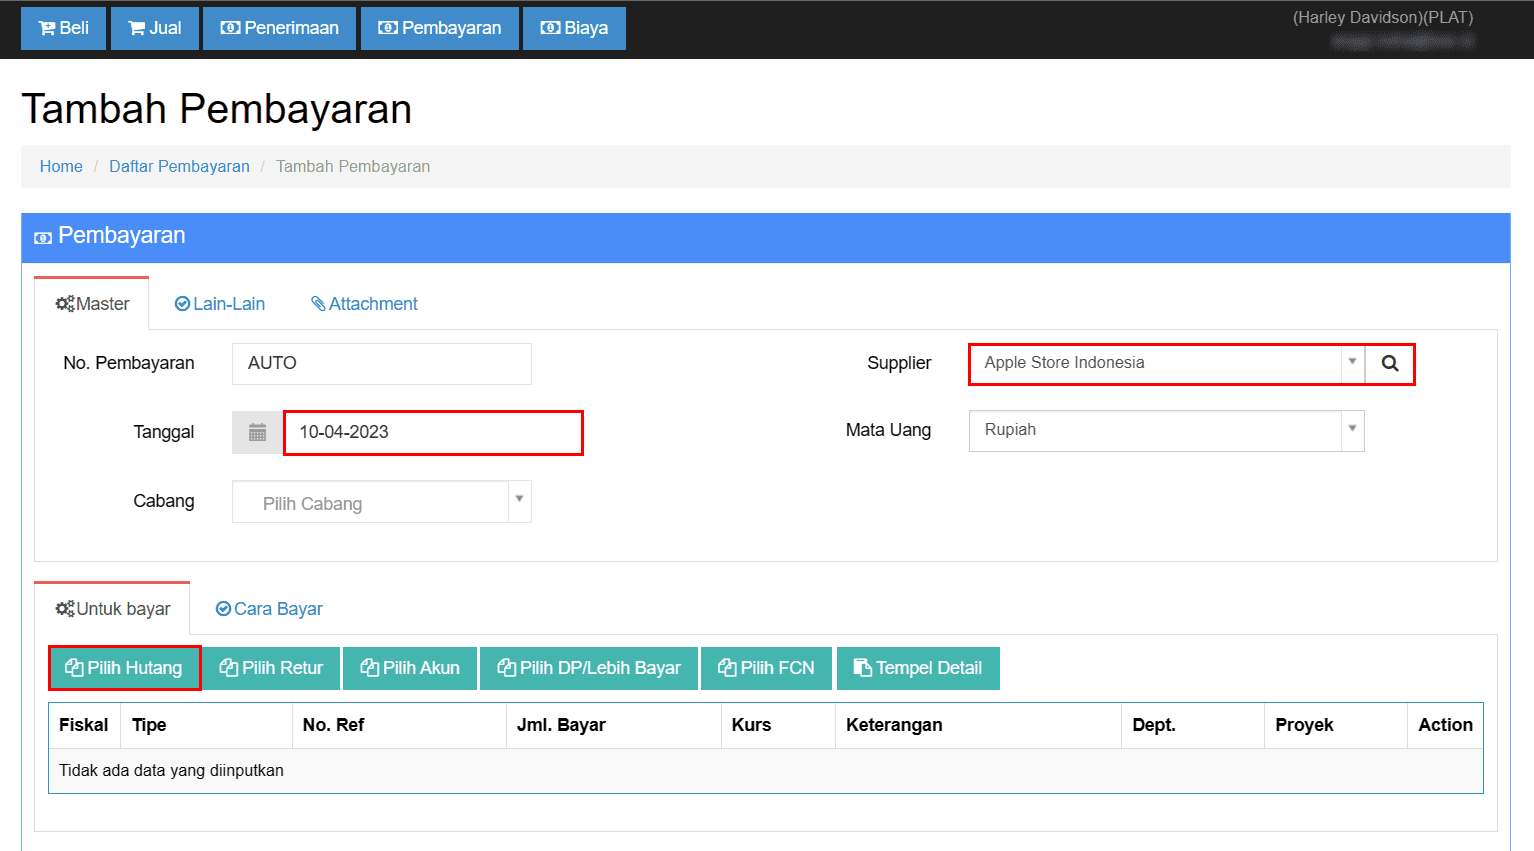Click the Pilih FCN button
1534x851 pixels.
pos(766,668)
